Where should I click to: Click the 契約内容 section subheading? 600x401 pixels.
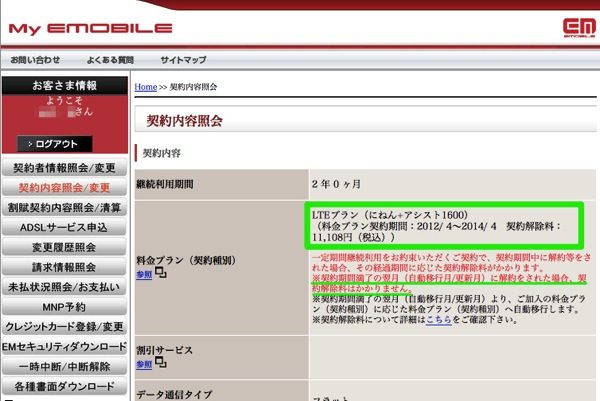tap(161, 153)
